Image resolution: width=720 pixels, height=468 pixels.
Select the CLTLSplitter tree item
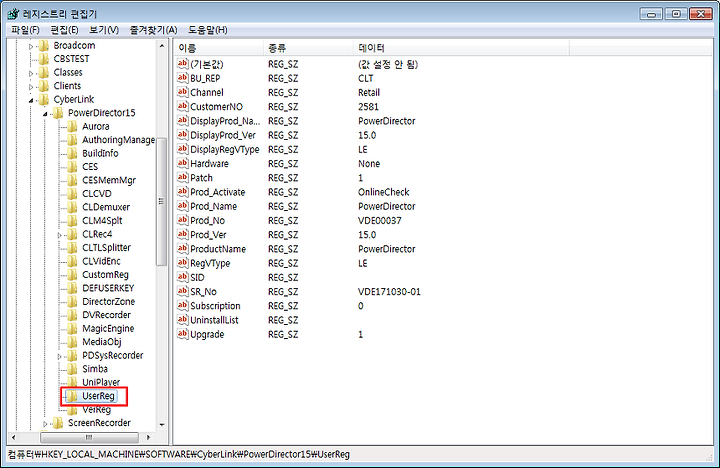pos(106,248)
